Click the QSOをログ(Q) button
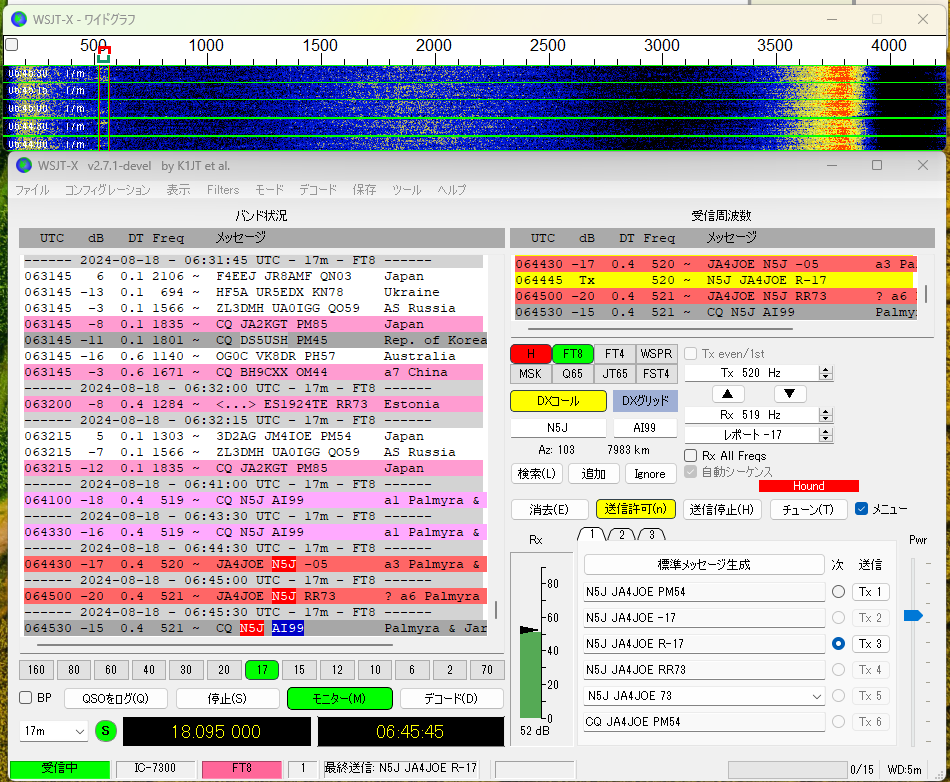Image resolution: width=950 pixels, height=782 pixels. 116,698
